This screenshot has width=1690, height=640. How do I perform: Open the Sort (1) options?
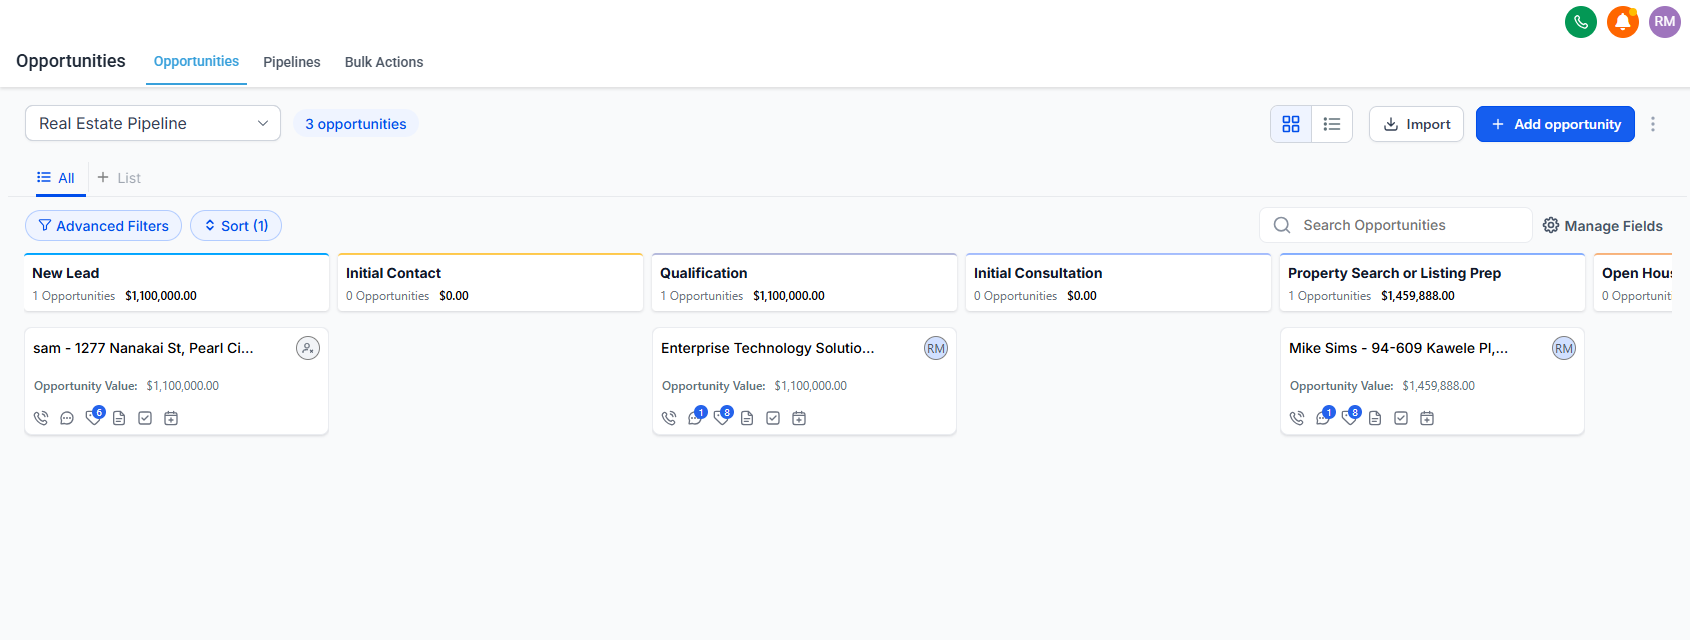[236, 226]
